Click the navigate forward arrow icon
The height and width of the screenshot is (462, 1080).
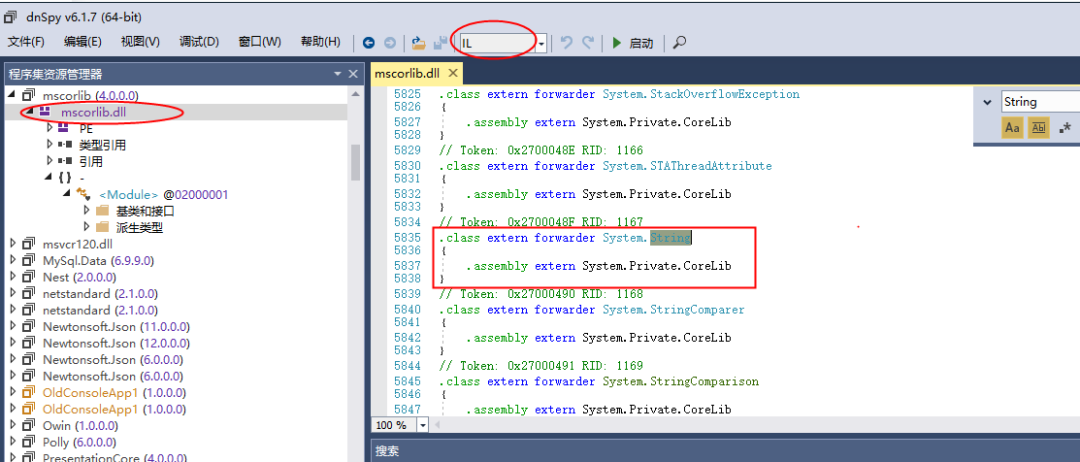(390, 43)
